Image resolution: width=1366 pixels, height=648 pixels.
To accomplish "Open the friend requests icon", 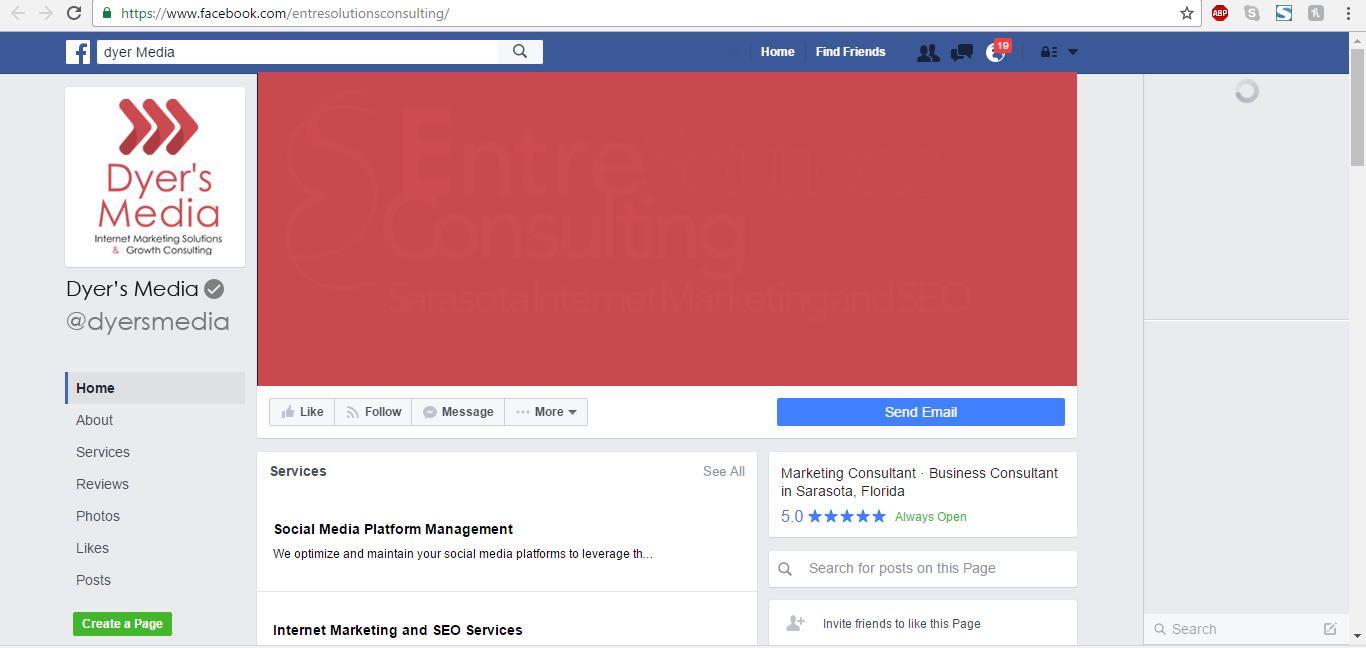I will pos(928,53).
